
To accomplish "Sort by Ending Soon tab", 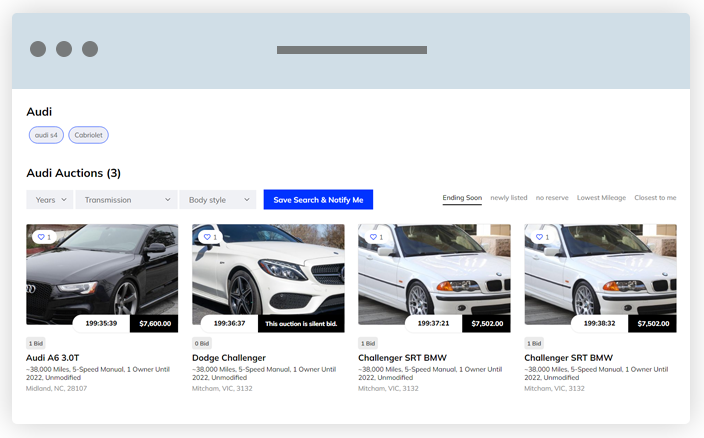I will 462,198.
